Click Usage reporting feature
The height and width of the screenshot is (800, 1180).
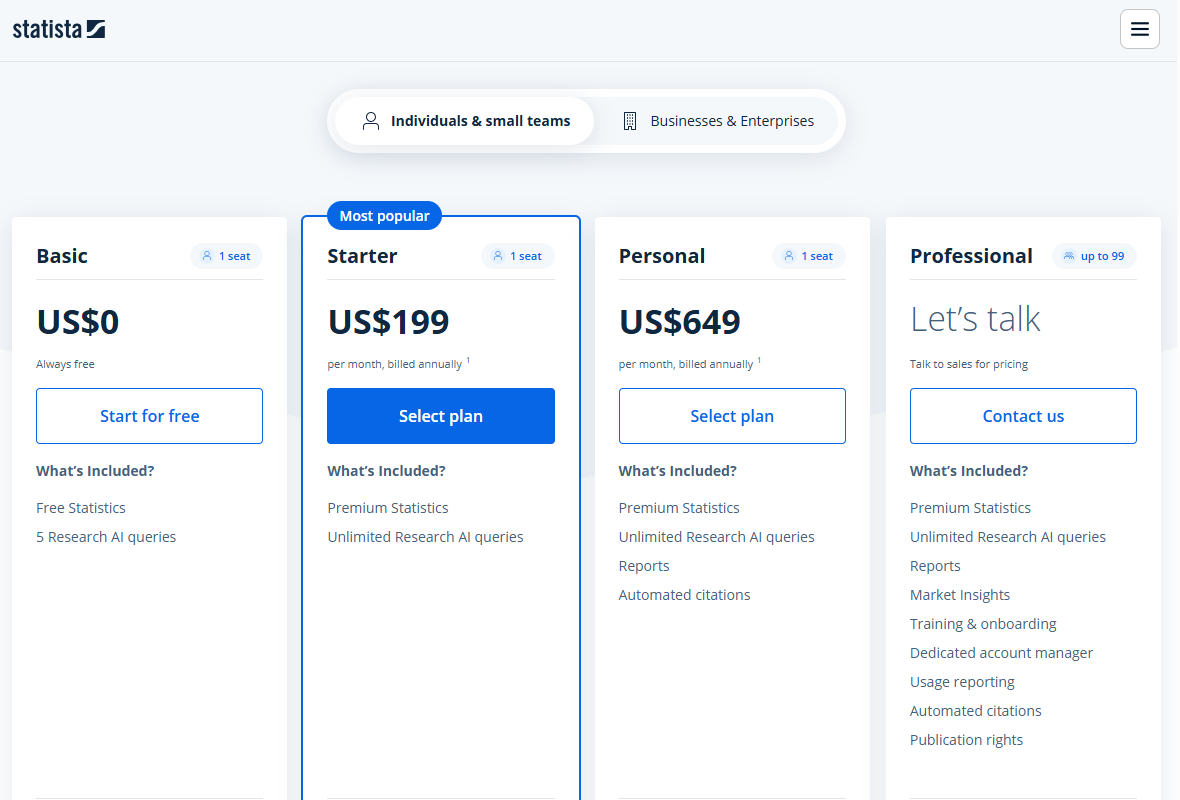click(x=963, y=682)
